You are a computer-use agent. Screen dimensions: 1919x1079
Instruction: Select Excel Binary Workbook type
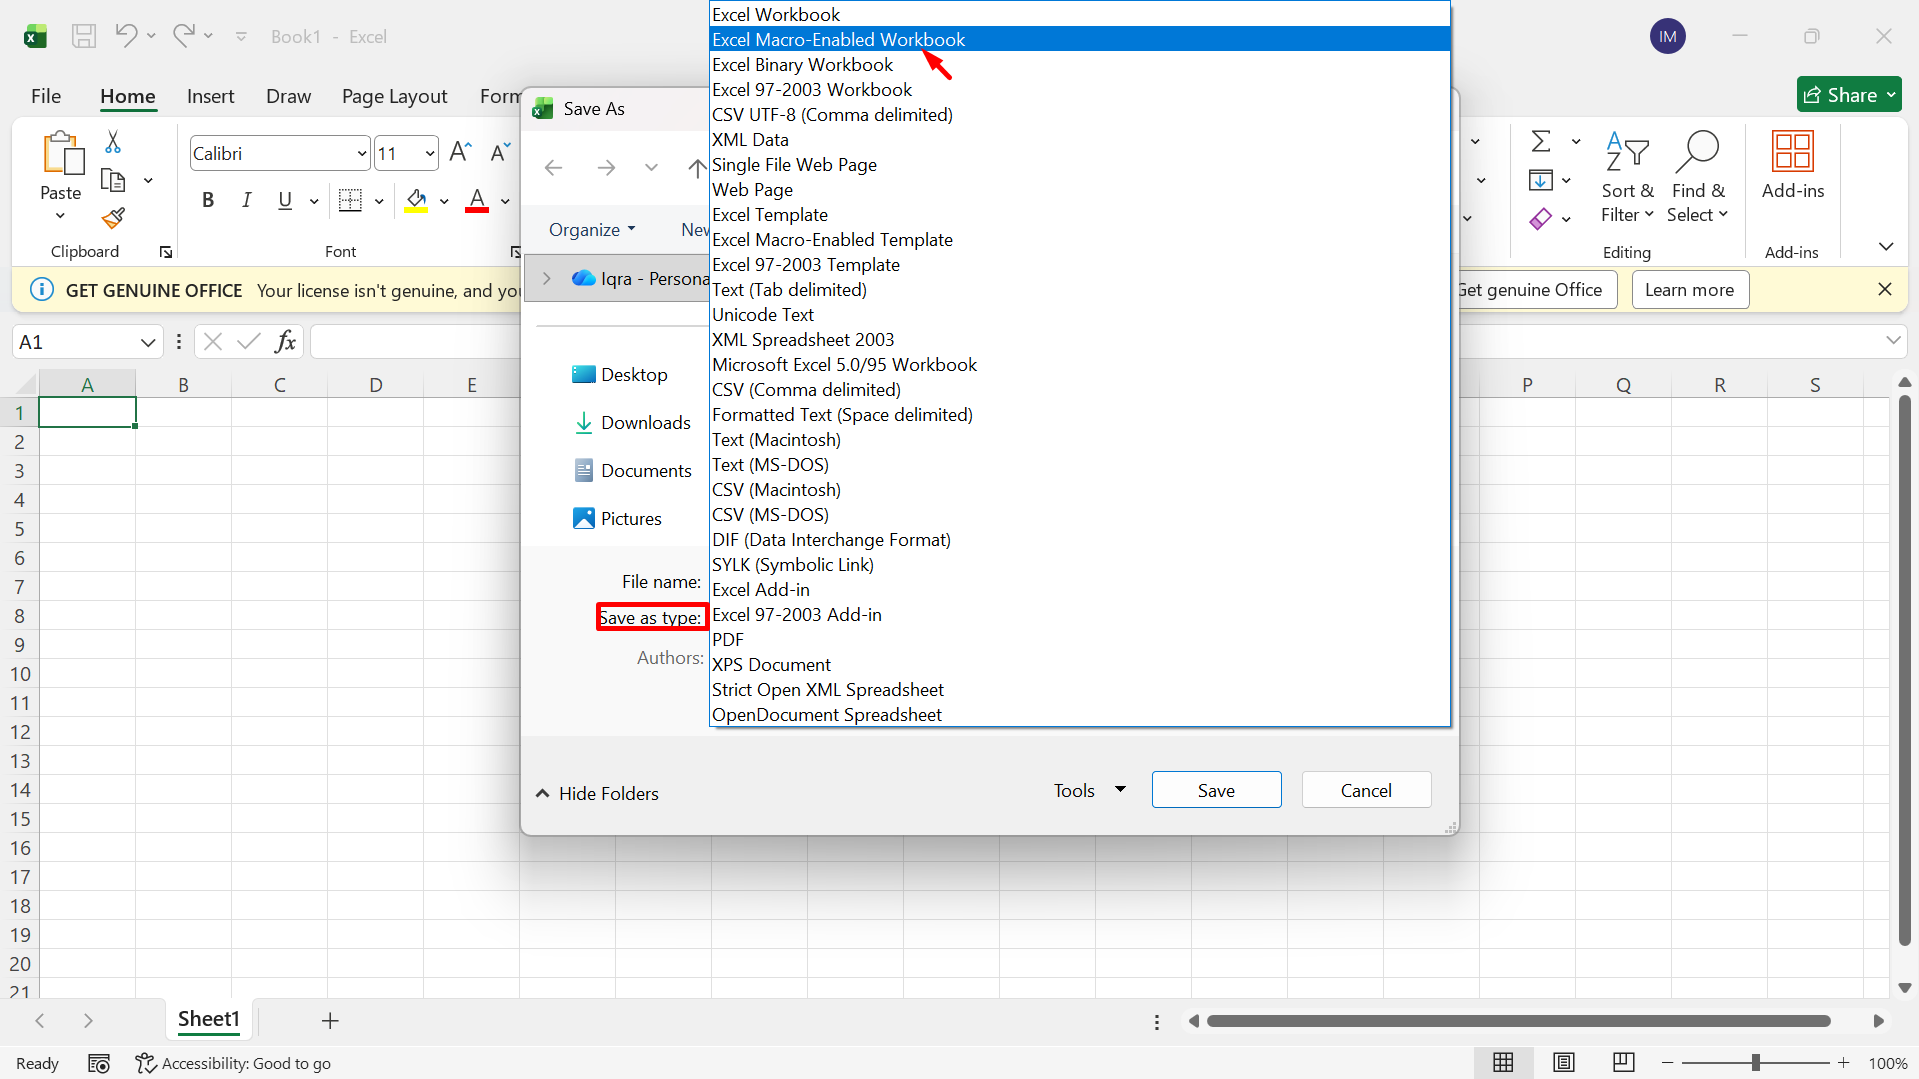point(1080,64)
